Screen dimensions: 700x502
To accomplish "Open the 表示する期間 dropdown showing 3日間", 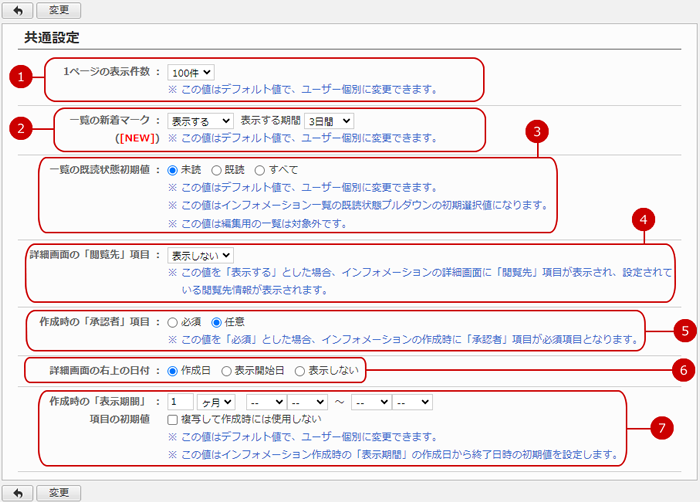I will 329,121.
